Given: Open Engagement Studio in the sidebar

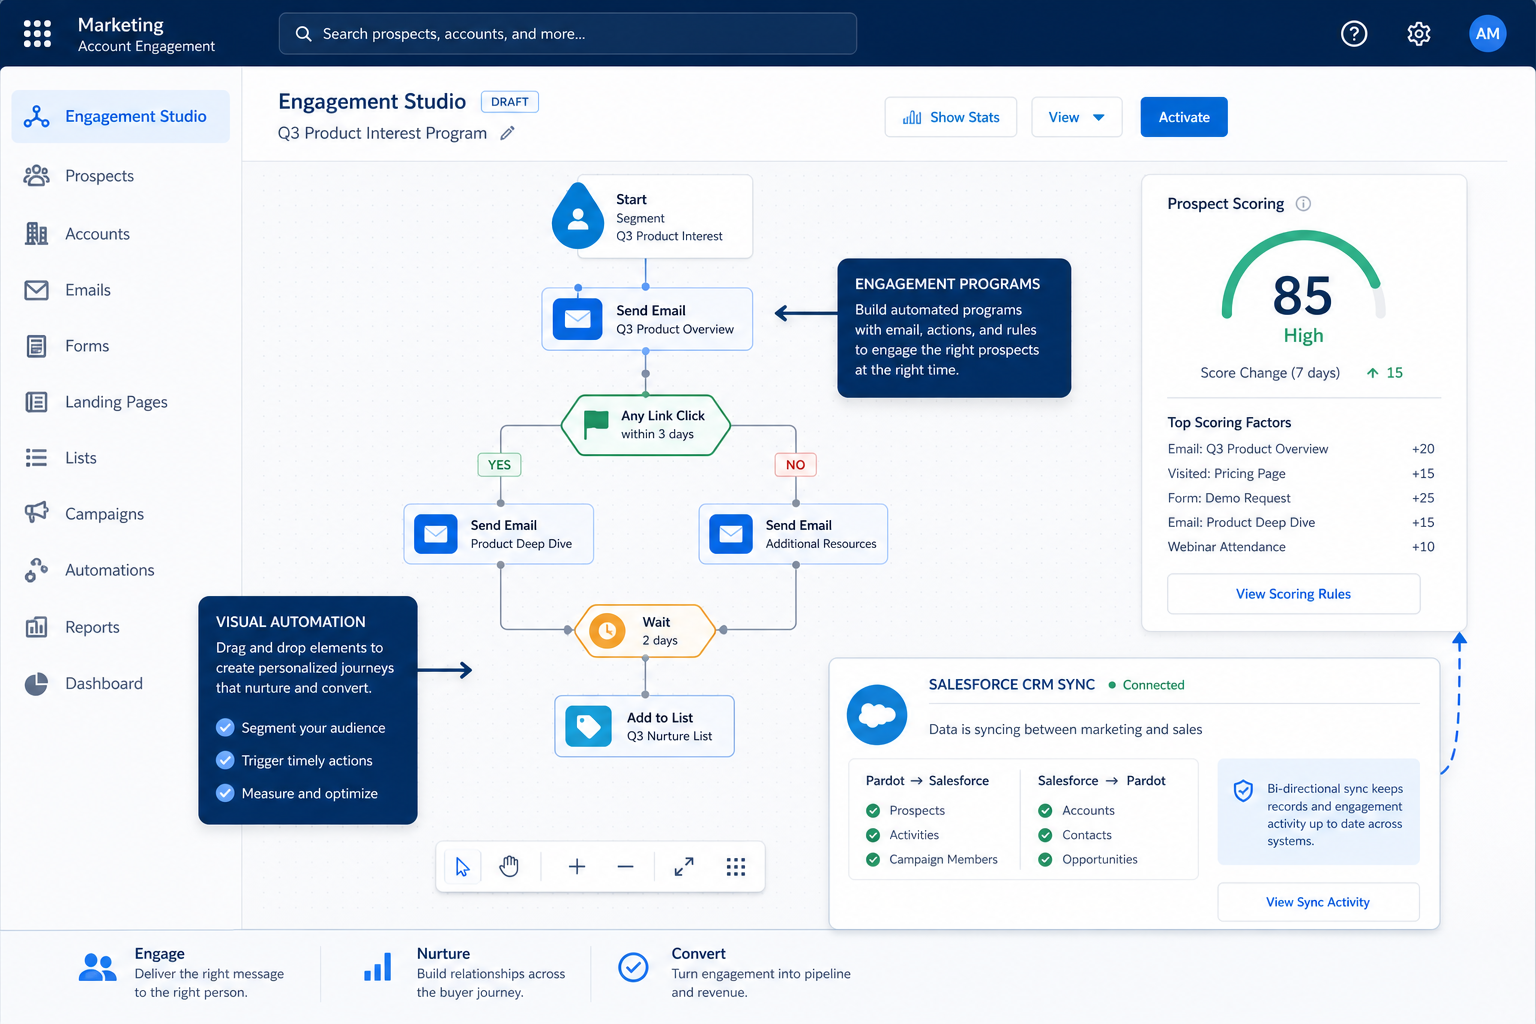Looking at the screenshot, I should click(120, 116).
